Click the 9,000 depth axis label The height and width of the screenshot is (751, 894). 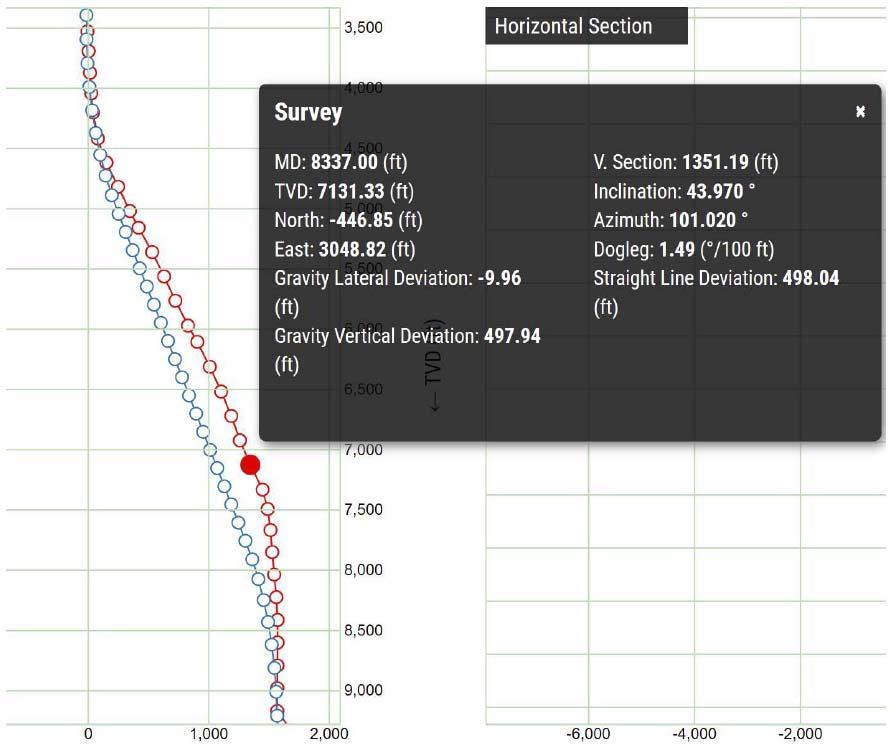(x=363, y=690)
